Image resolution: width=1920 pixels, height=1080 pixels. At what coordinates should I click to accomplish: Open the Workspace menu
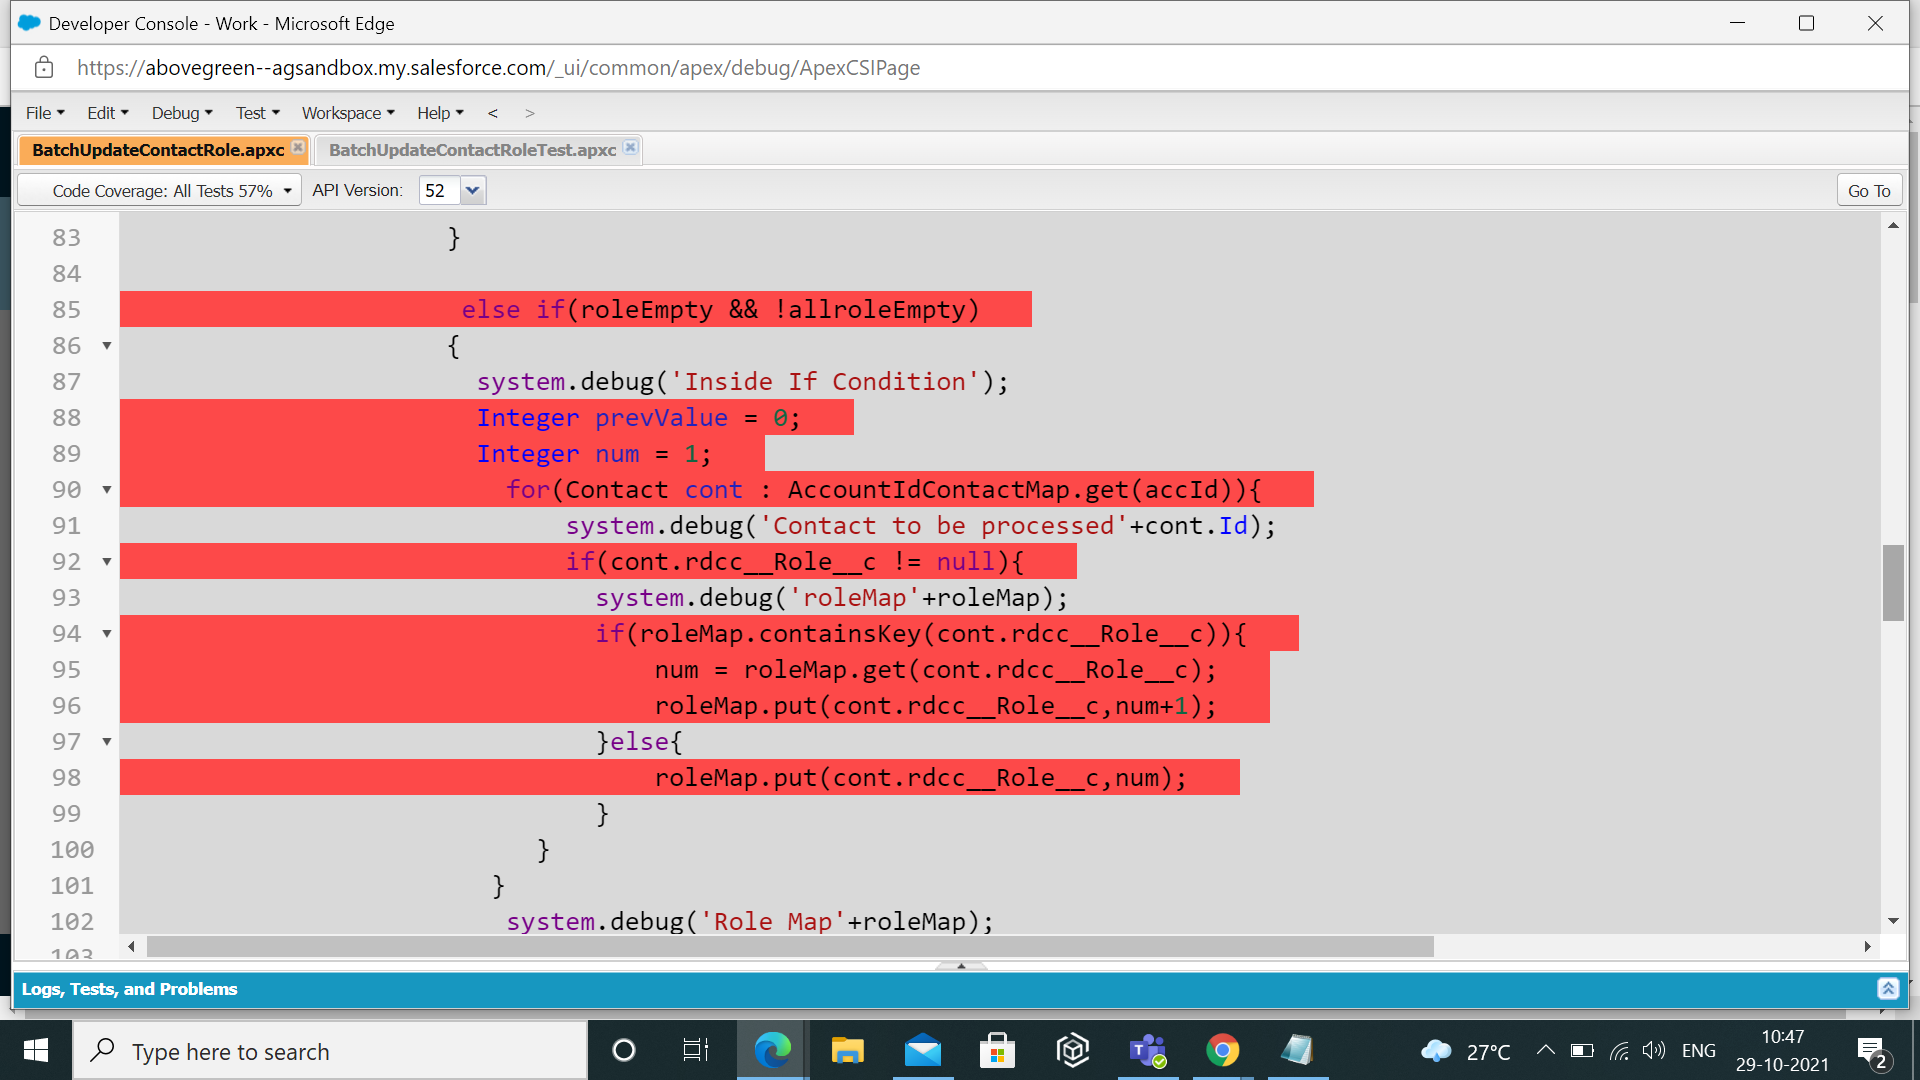[348, 113]
